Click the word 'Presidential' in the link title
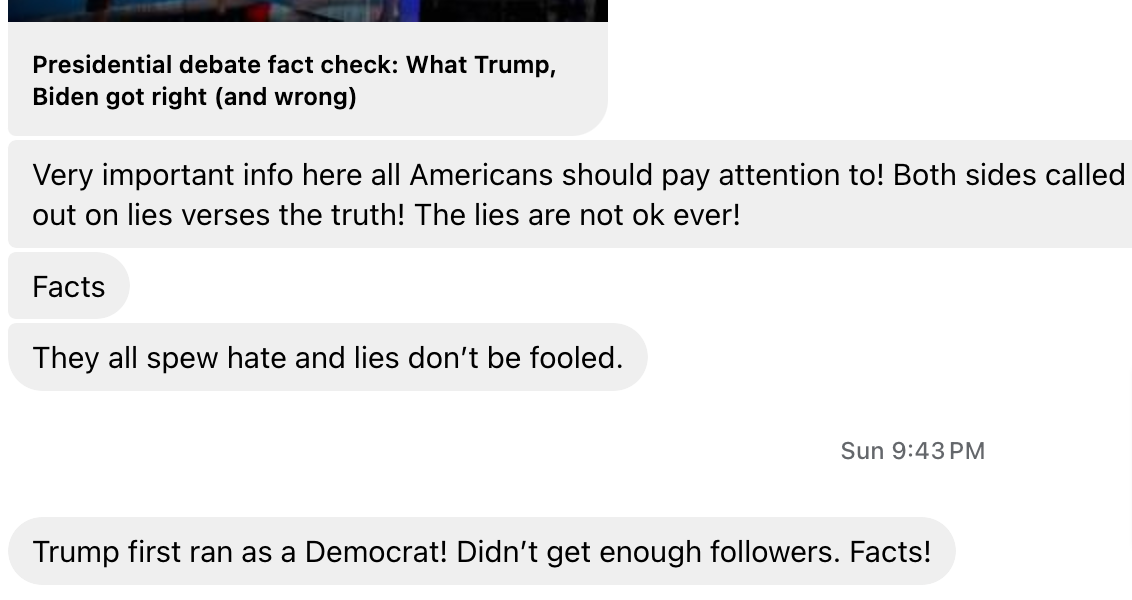This screenshot has height=600, width=1132. tap(102, 65)
